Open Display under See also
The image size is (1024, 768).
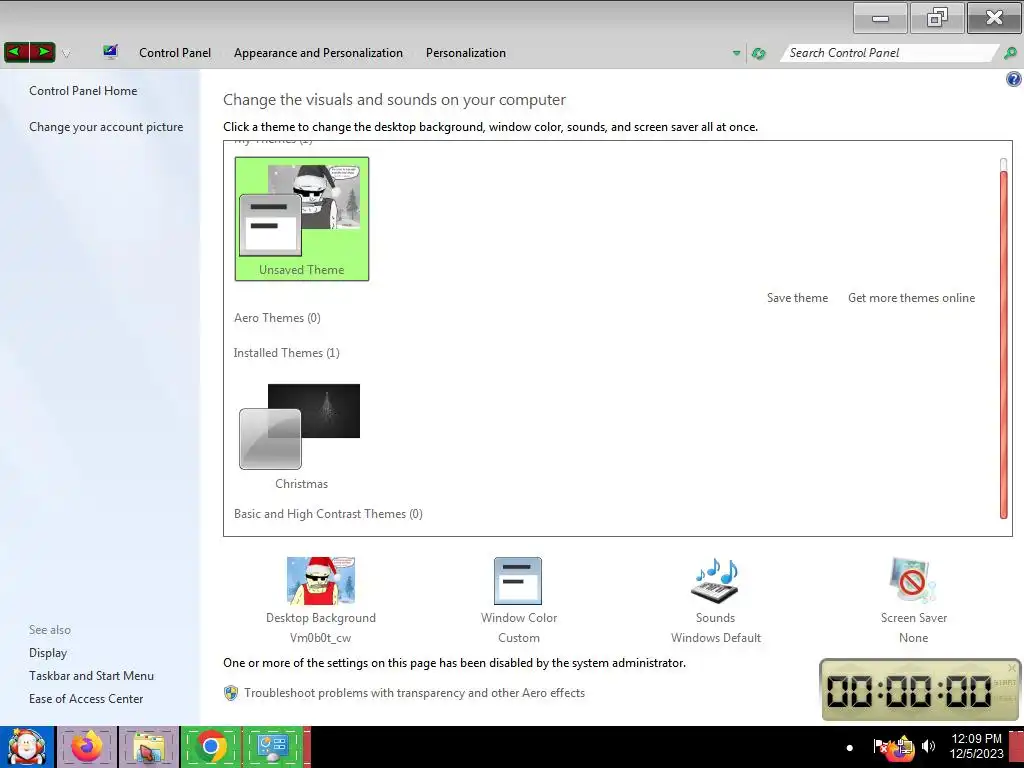[48, 653]
